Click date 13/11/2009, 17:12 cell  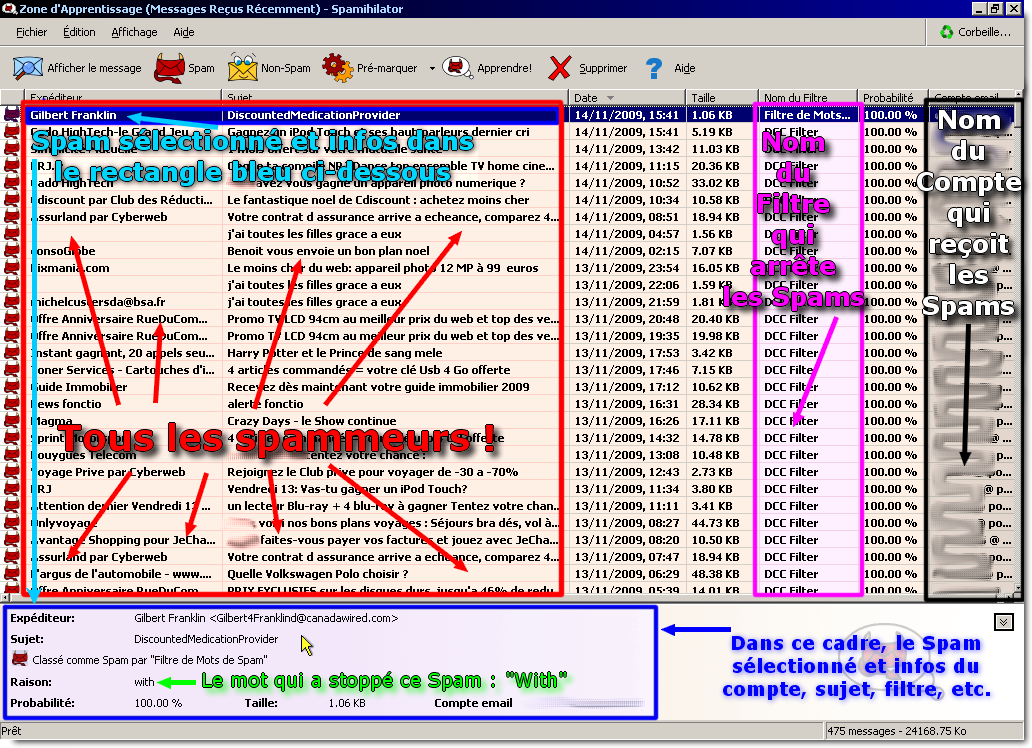point(627,387)
